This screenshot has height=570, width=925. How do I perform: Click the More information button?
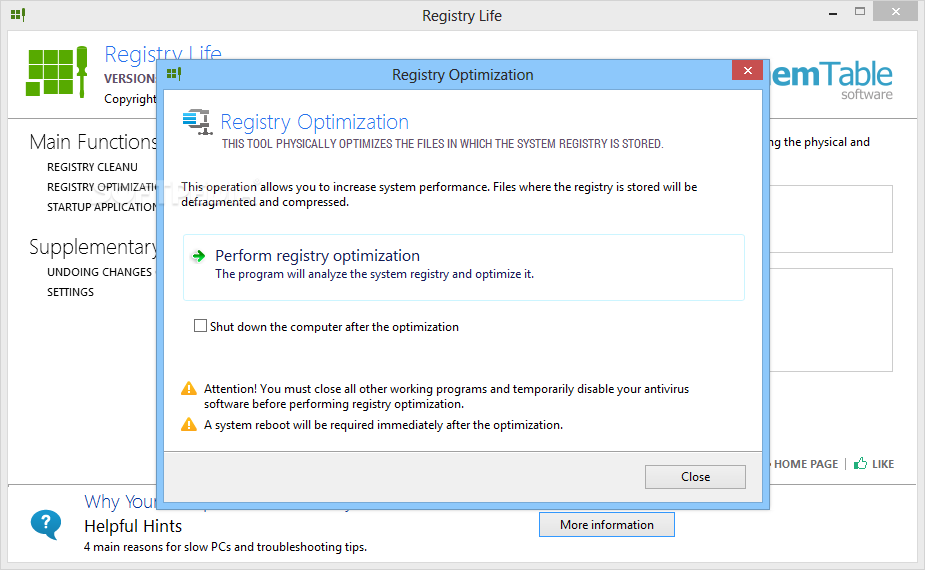click(x=606, y=525)
